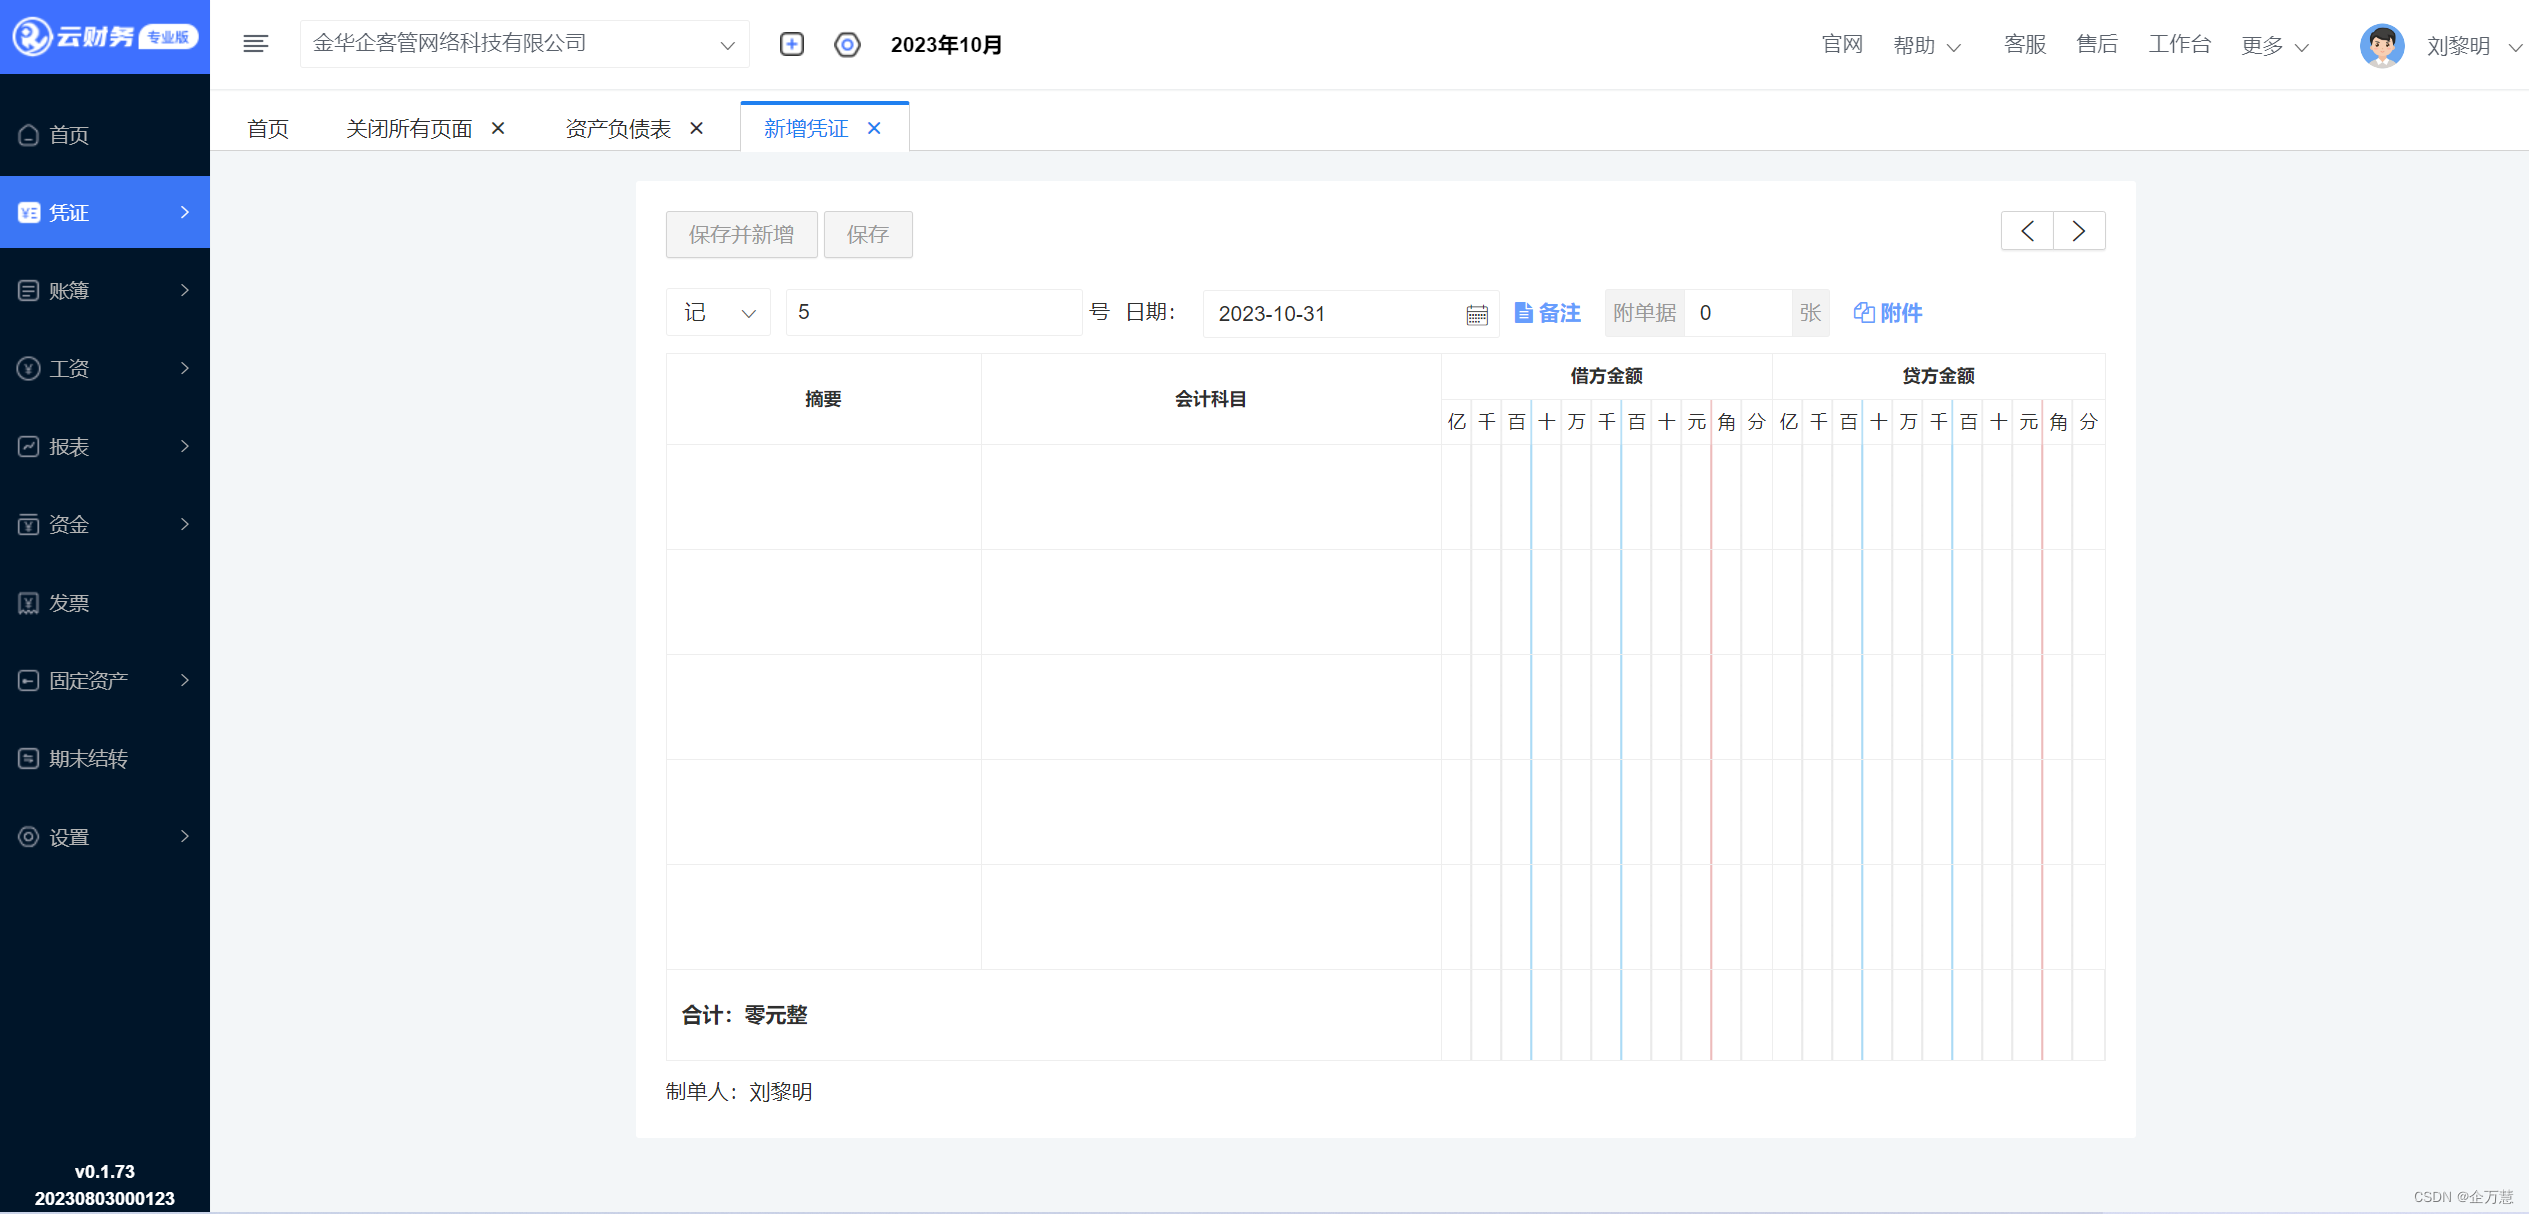2529x1214 pixels.
Task: Select the 工资 module icon
Action: point(28,368)
